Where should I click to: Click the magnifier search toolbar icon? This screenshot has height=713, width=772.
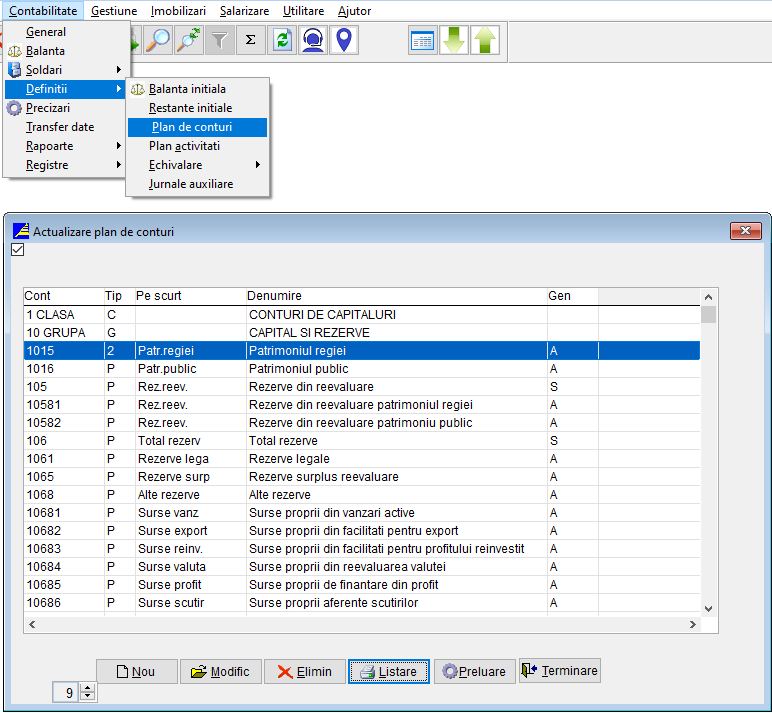click(158, 40)
